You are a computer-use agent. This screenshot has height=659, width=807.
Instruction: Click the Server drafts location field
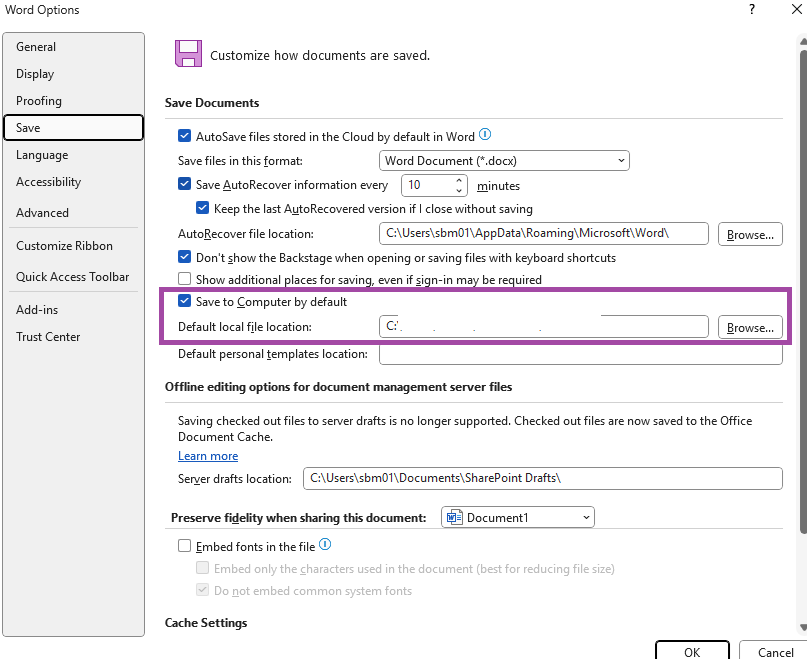pyautogui.click(x=542, y=478)
